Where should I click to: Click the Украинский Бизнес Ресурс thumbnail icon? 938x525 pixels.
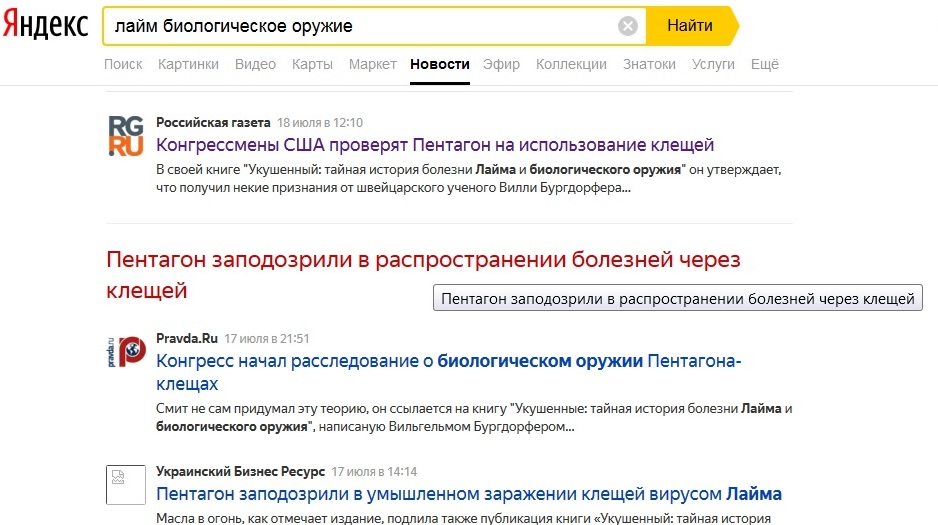point(126,485)
